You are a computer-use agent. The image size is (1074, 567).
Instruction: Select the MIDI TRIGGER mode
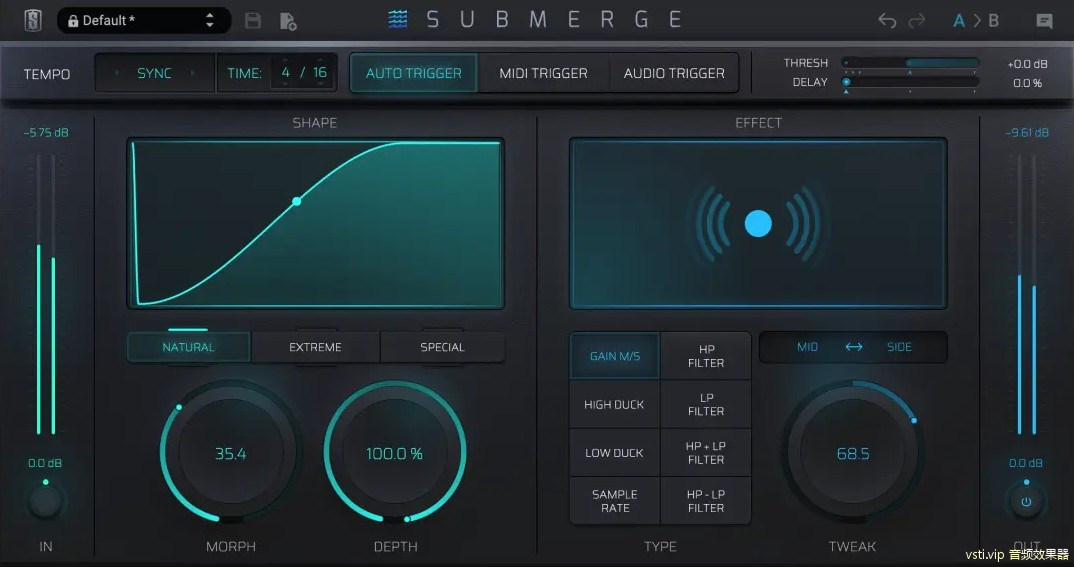point(543,73)
